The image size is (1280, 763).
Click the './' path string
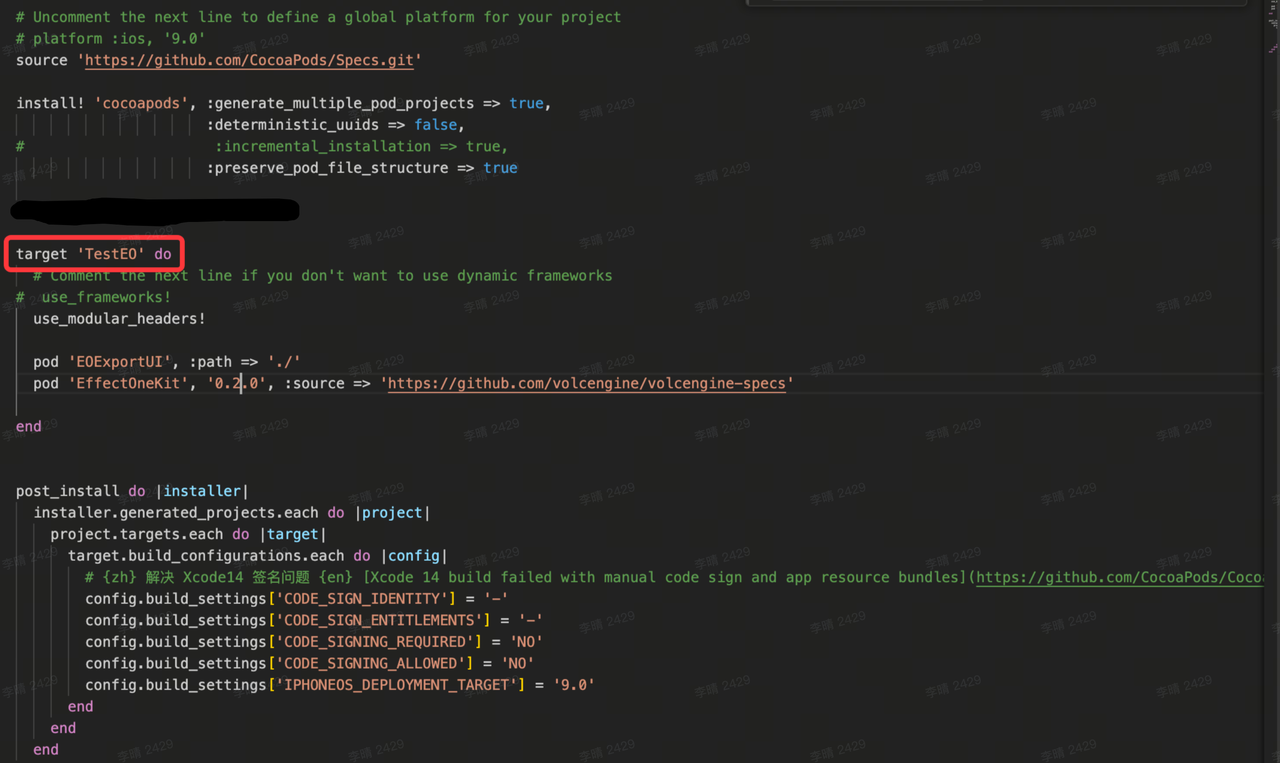coord(284,361)
